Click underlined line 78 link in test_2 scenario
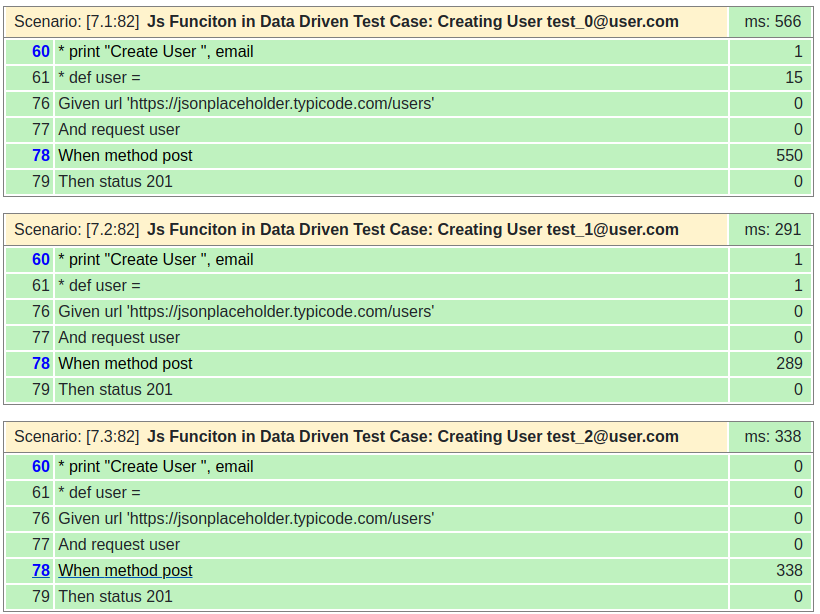The height and width of the screenshot is (614, 820). coord(41,571)
